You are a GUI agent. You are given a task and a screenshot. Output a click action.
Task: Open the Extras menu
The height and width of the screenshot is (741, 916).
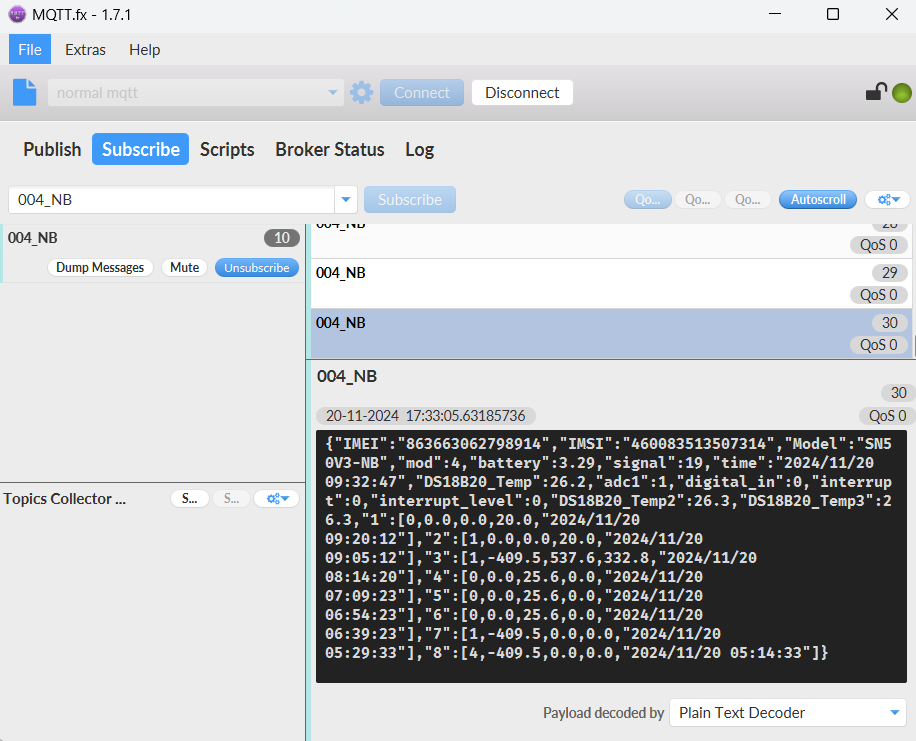coord(85,50)
